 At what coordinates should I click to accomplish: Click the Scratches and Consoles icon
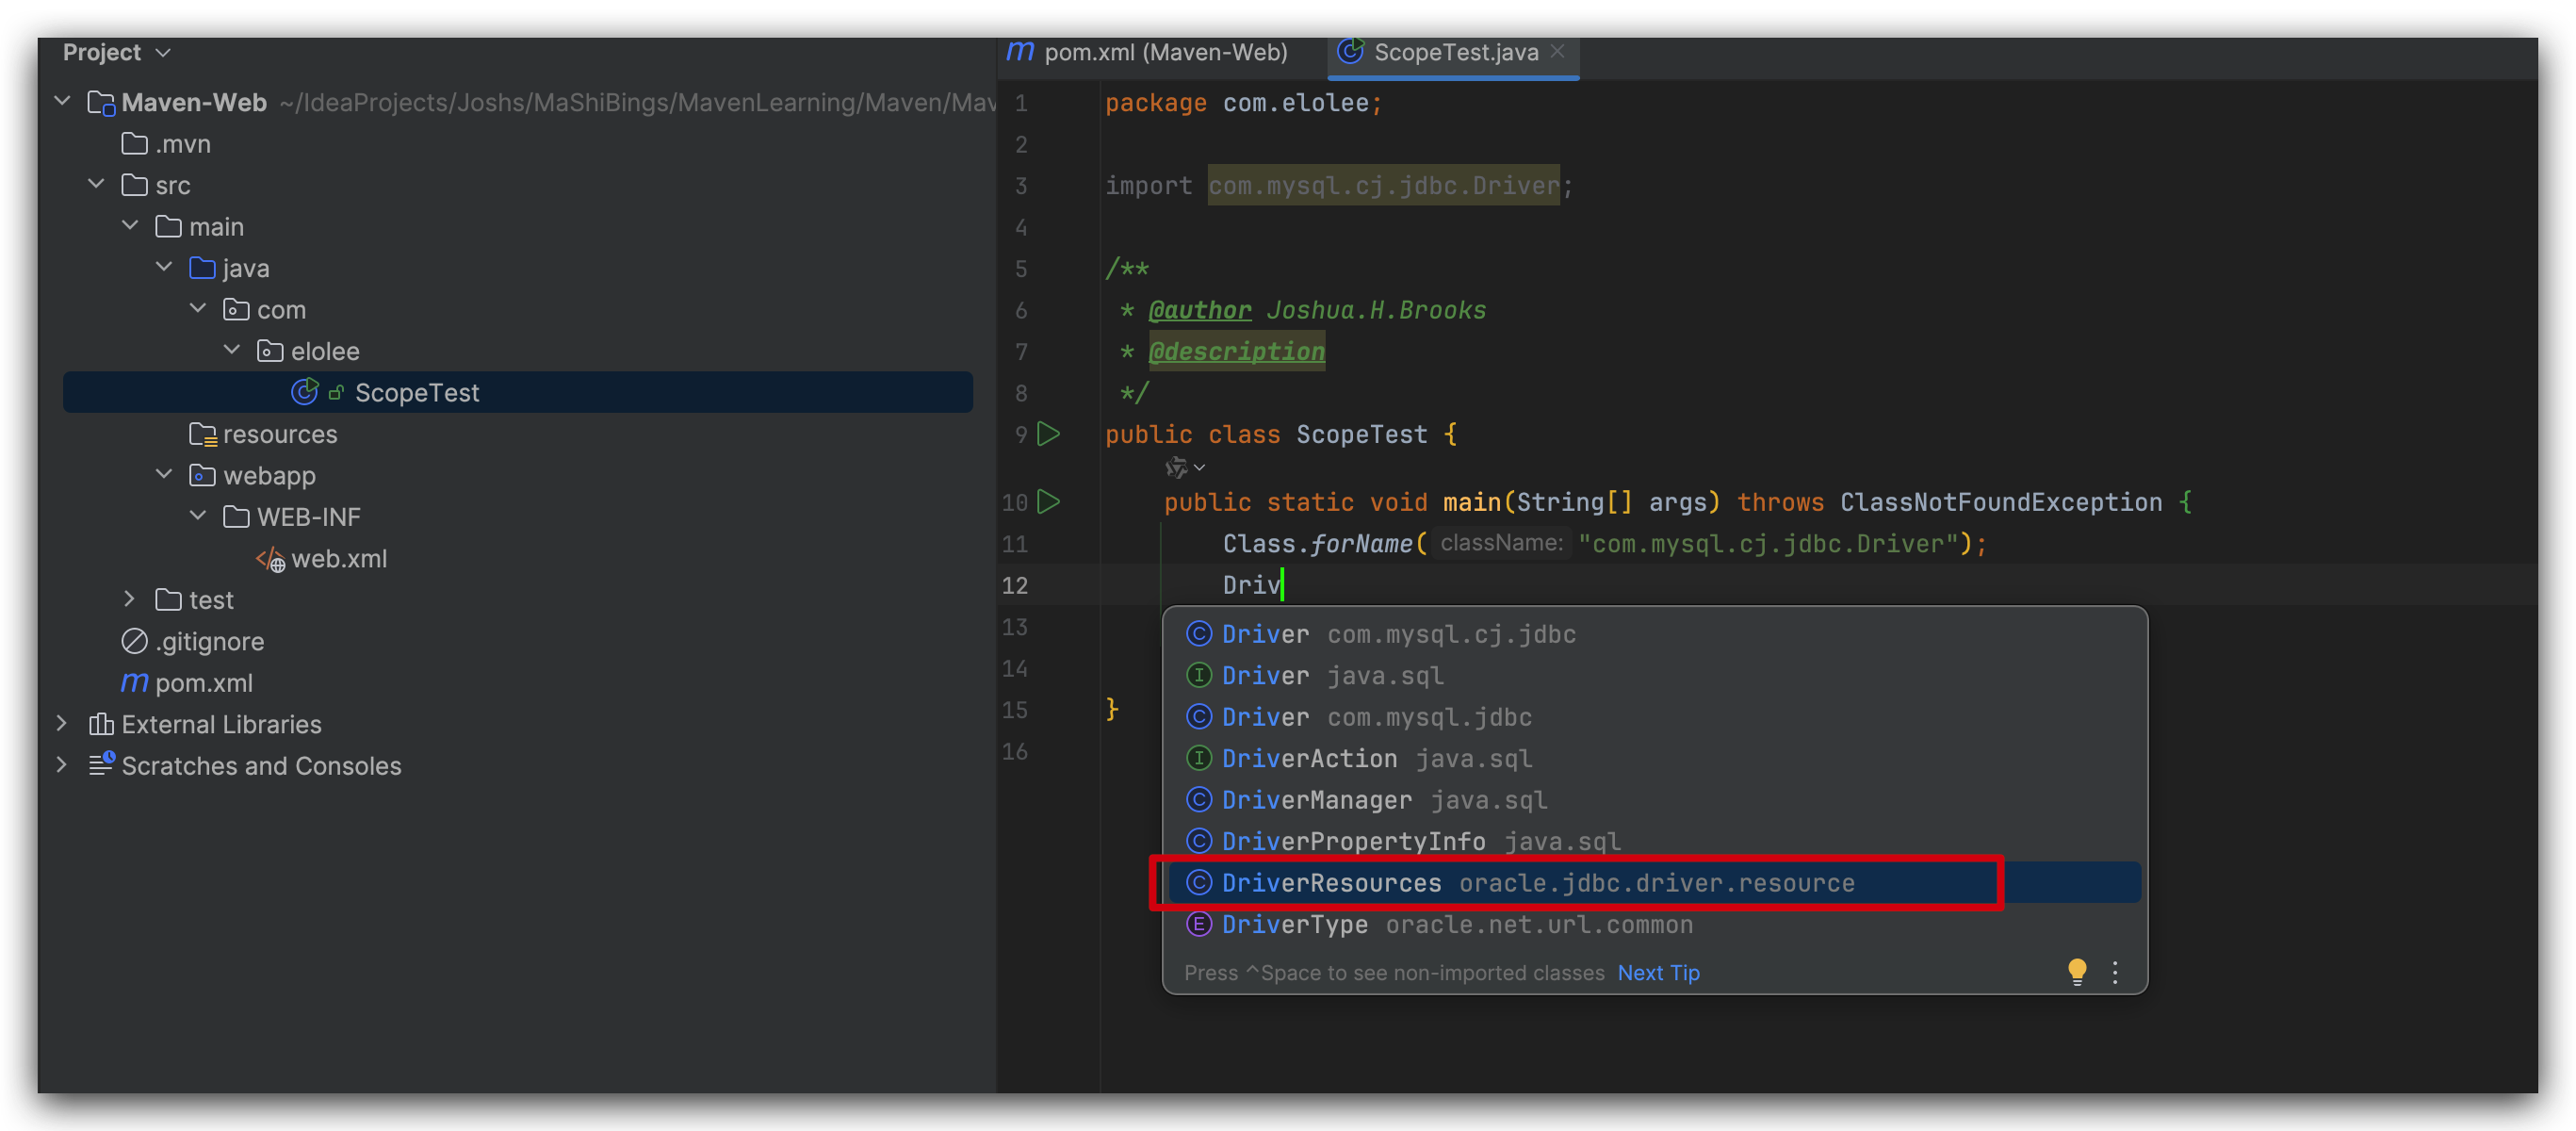pyautogui.click(x=101, y=765)
